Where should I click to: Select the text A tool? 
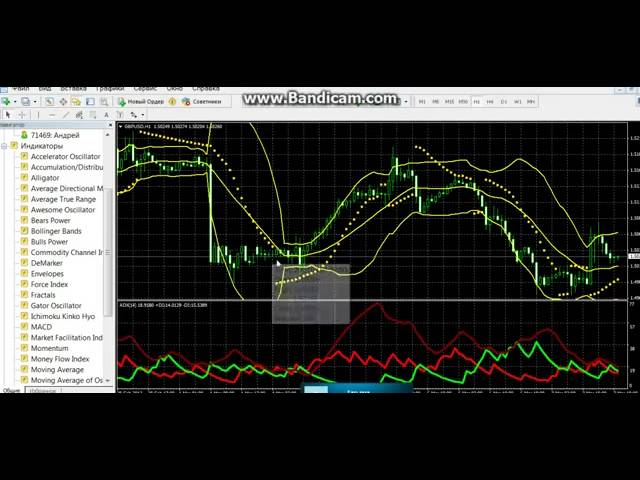[107, 115]
